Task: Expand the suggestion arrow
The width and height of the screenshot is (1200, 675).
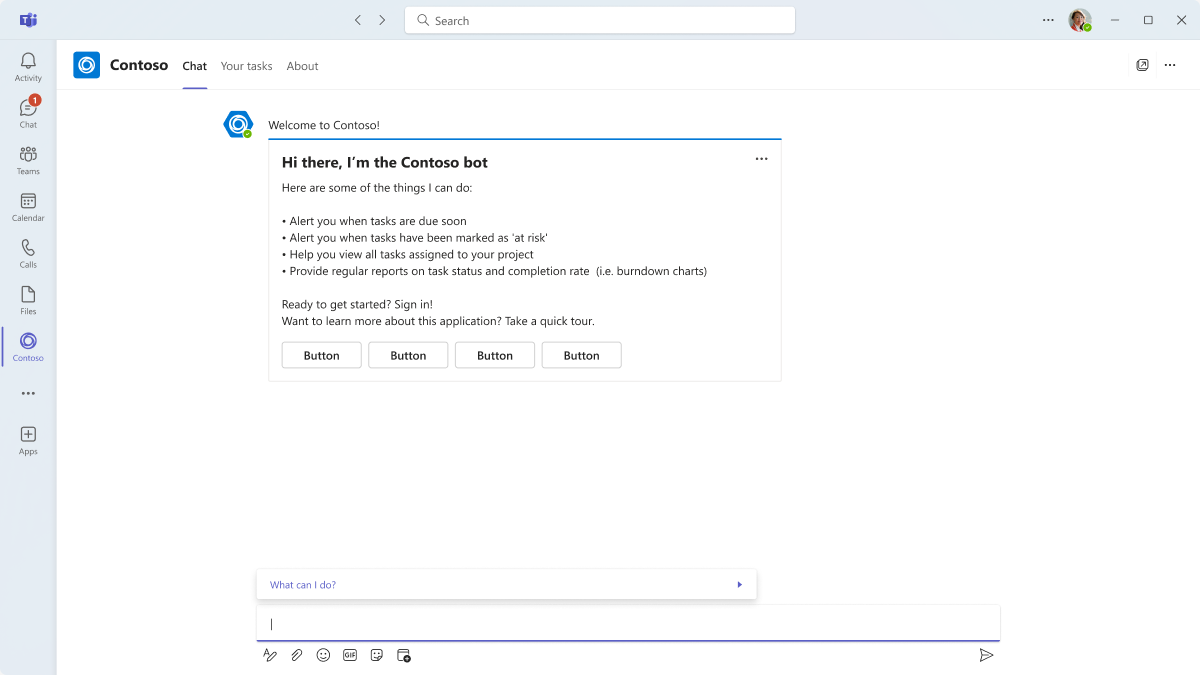Action: 739,585
